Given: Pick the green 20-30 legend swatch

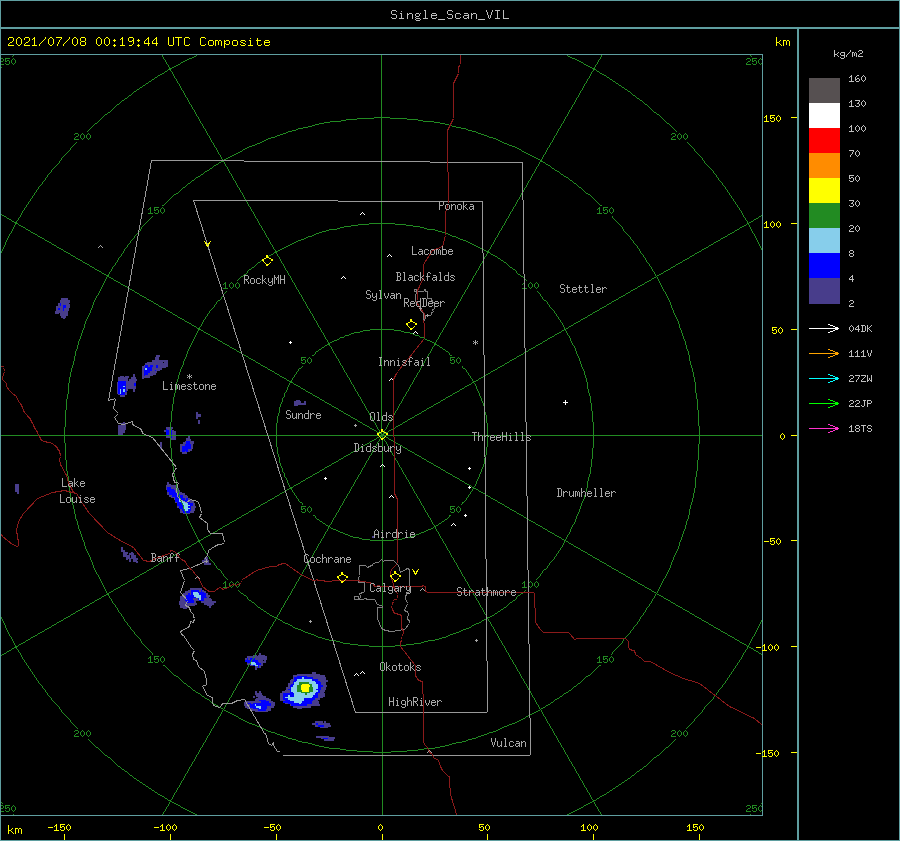Looking at the screenshot, I should pos(824,216).
